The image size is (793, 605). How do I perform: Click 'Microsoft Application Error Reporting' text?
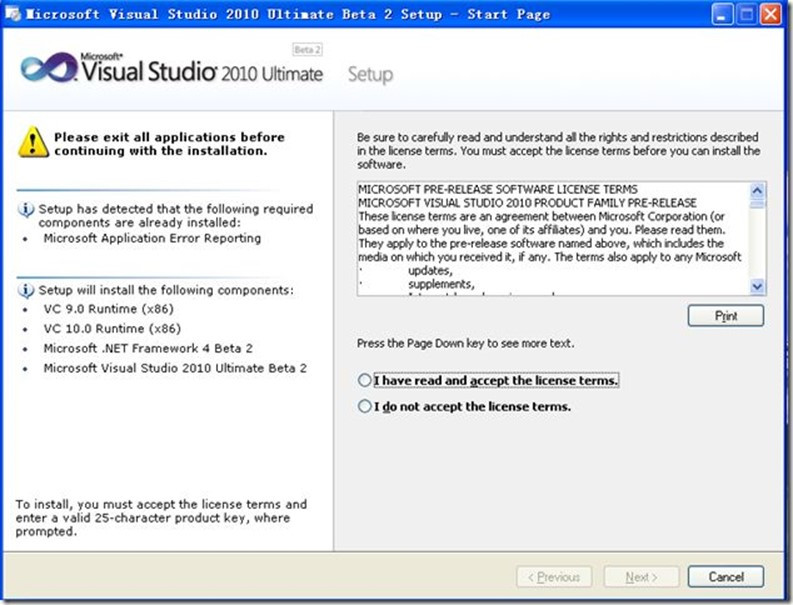[152, 238]
